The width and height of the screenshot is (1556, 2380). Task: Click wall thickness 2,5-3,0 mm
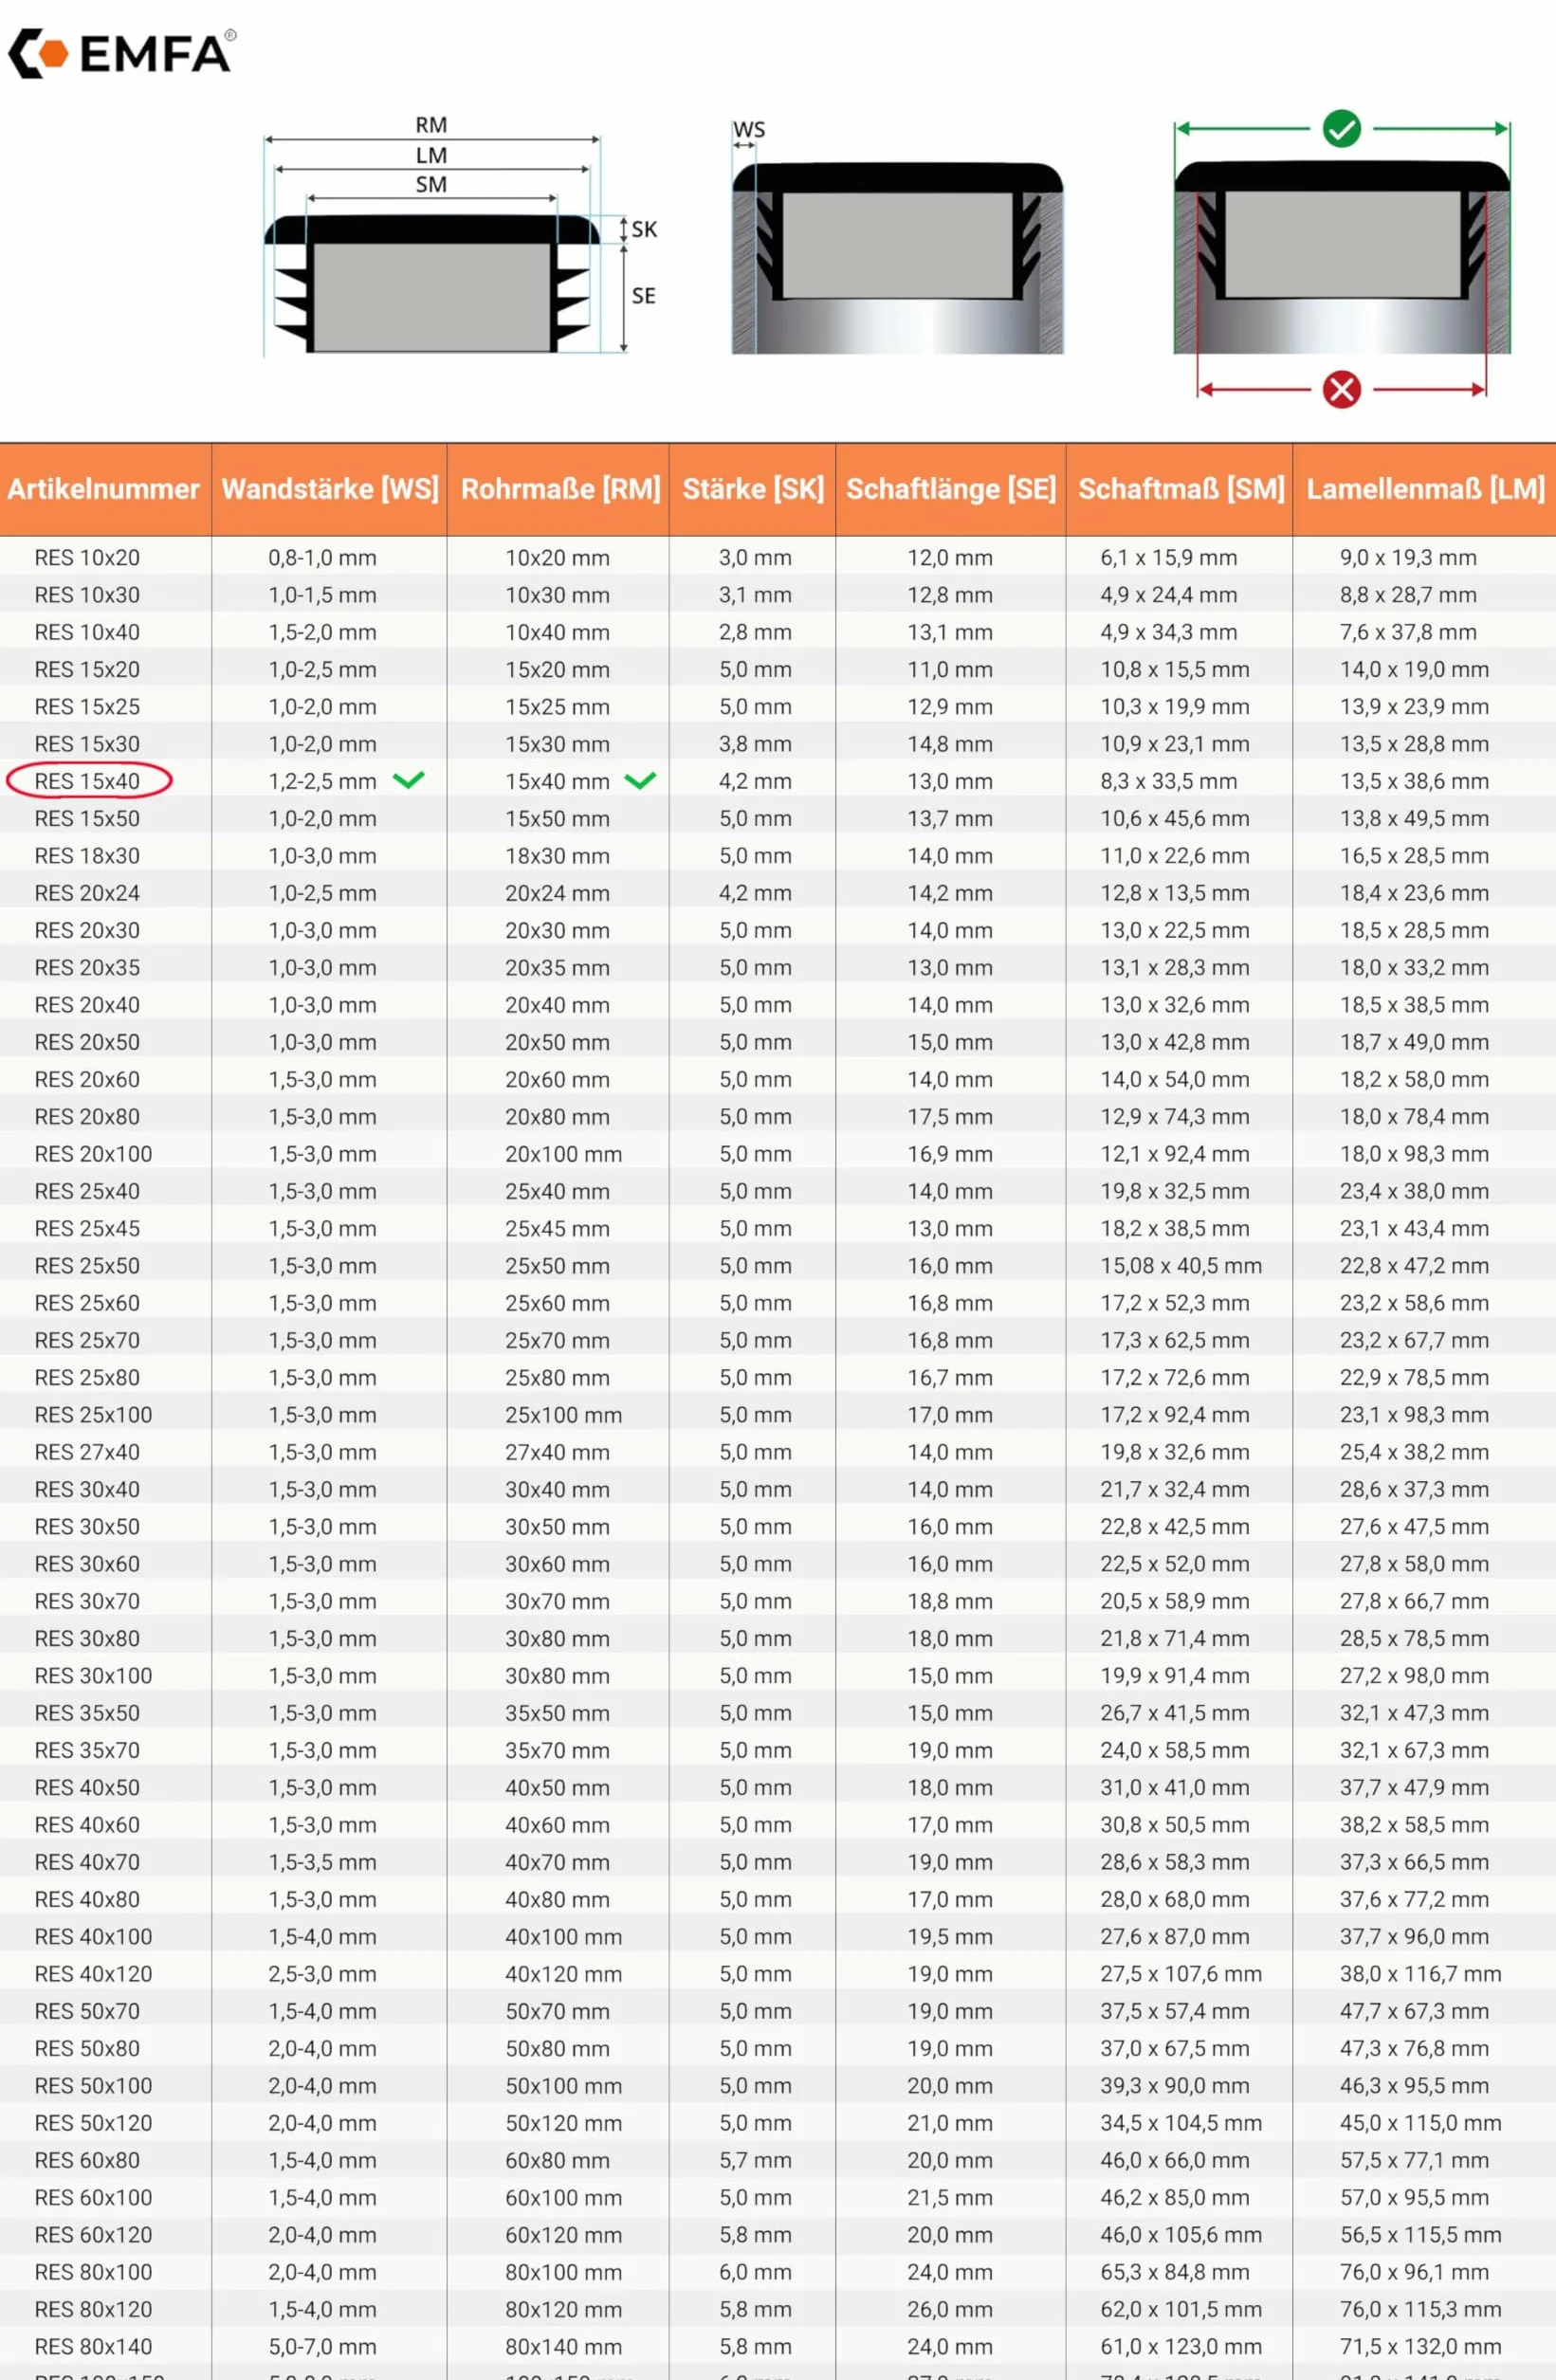pos(322,1974)
